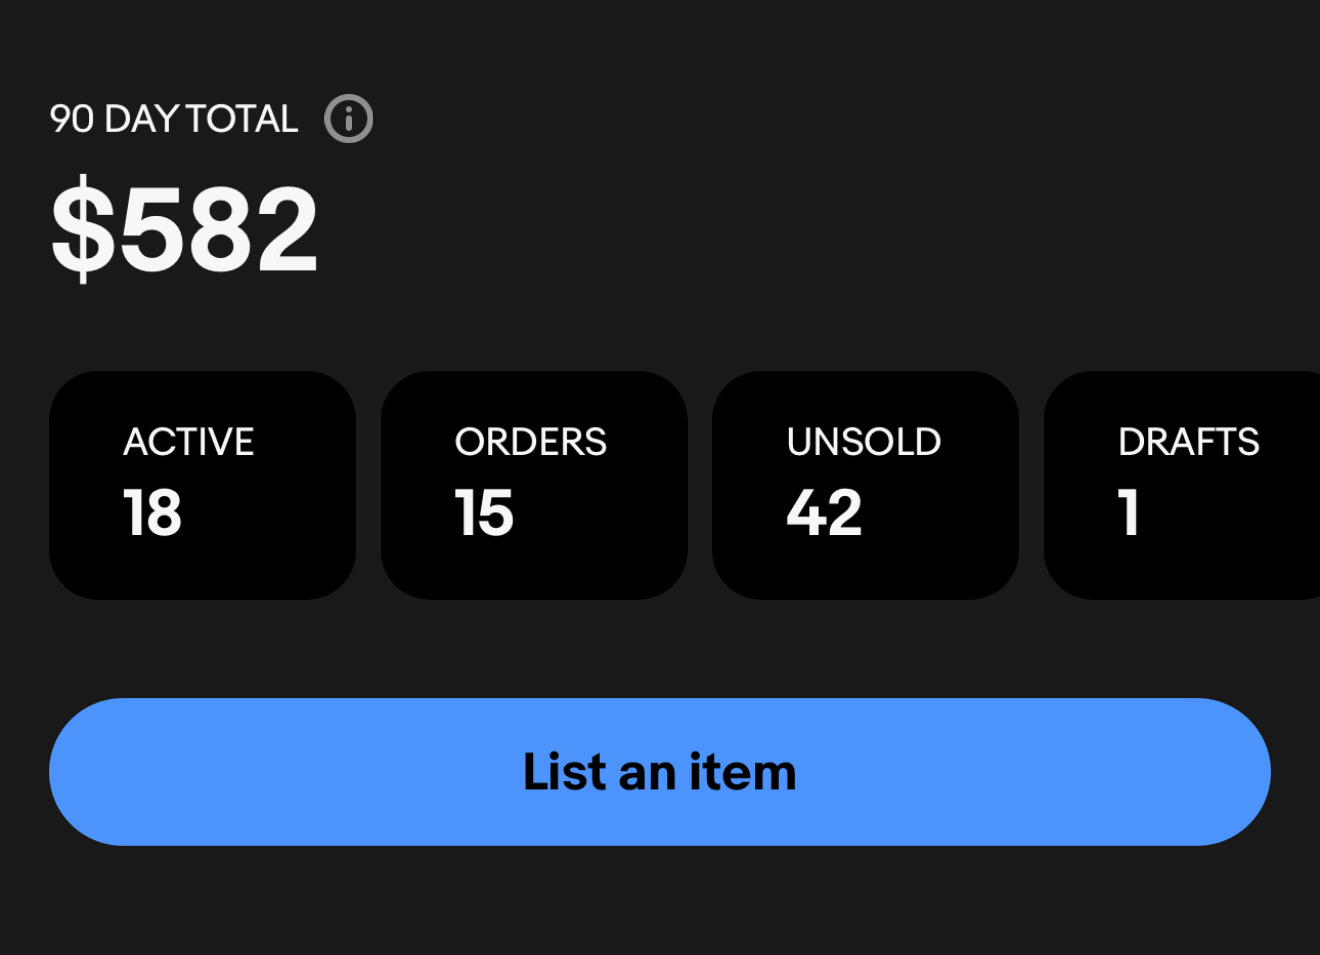Open the Drafts card
The width and height of the screenshot is (1320, 955).
(x=1182, y=485)
